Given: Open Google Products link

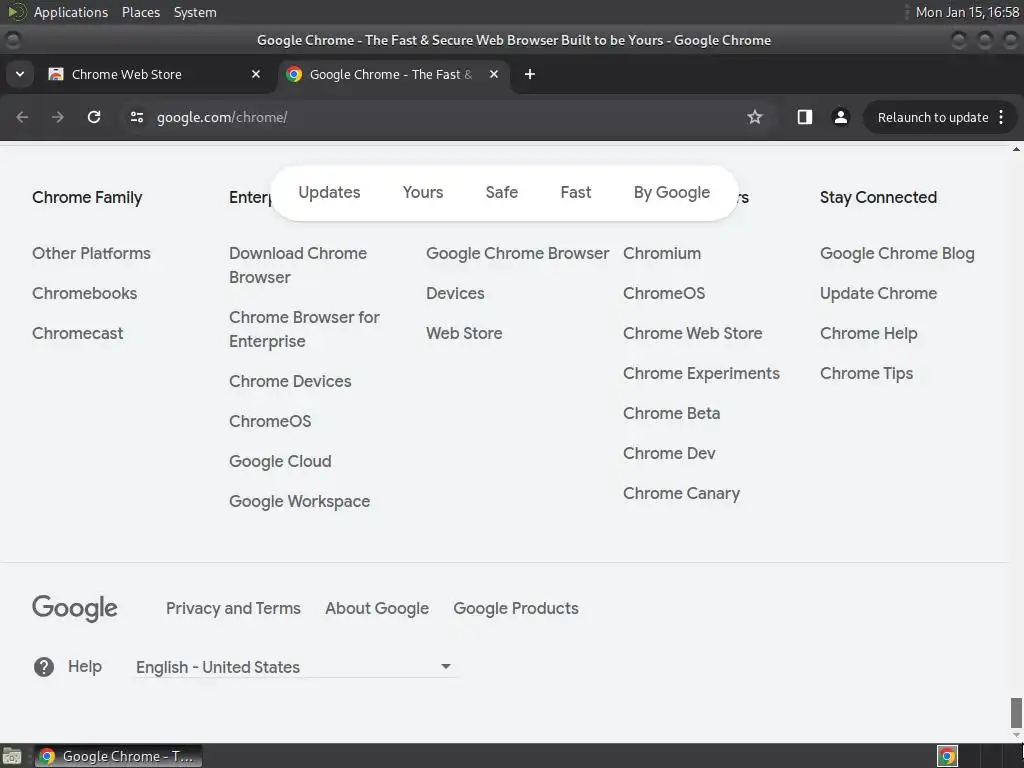Looking at the screenshot, I should point(515,608).
